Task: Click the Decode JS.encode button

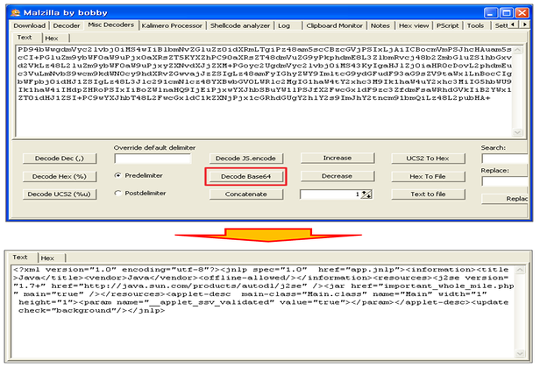Action: 246,158
